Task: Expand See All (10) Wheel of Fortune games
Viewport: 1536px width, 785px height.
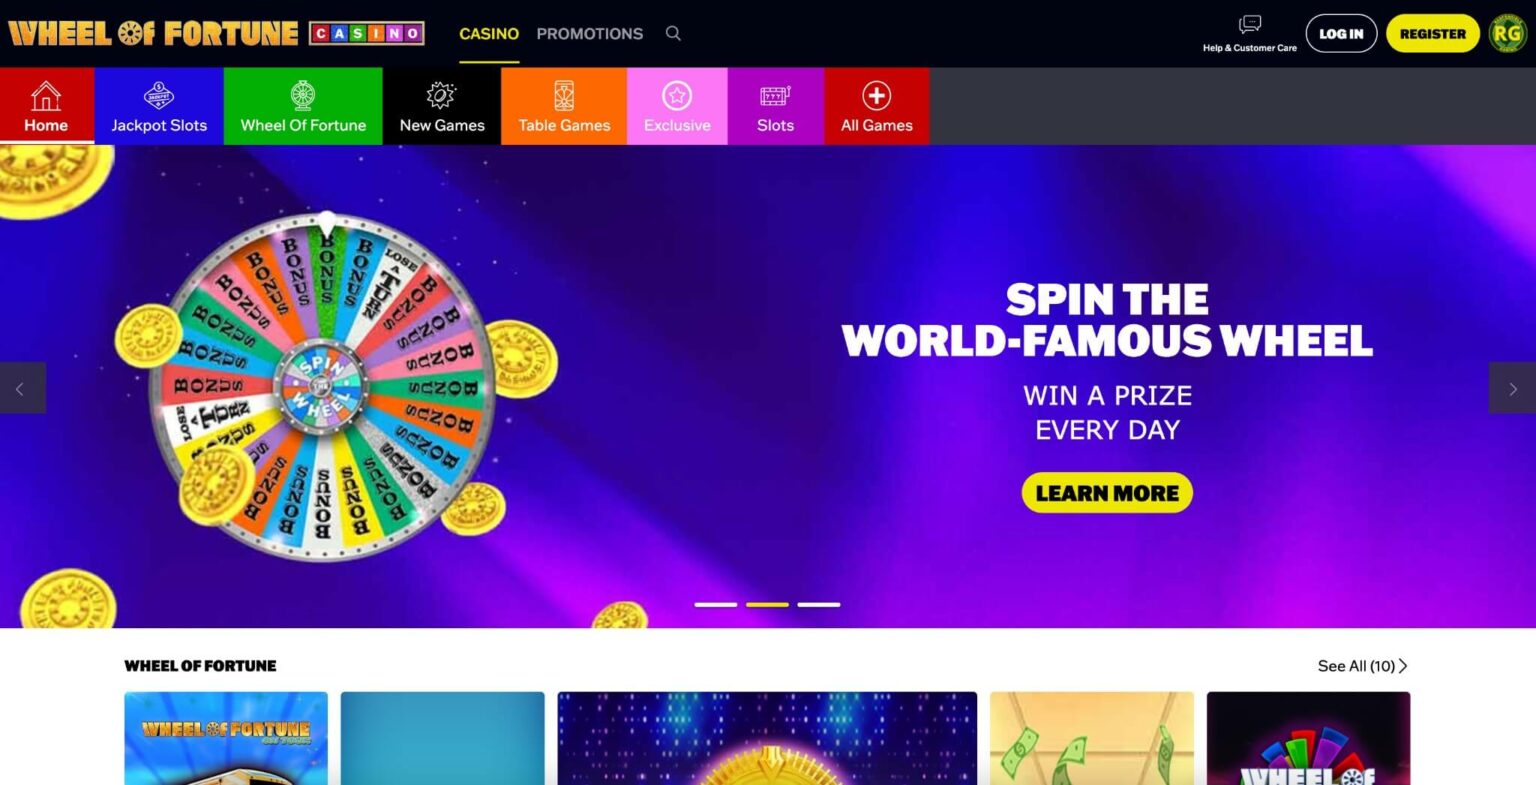Action: tap(1362, 666)
